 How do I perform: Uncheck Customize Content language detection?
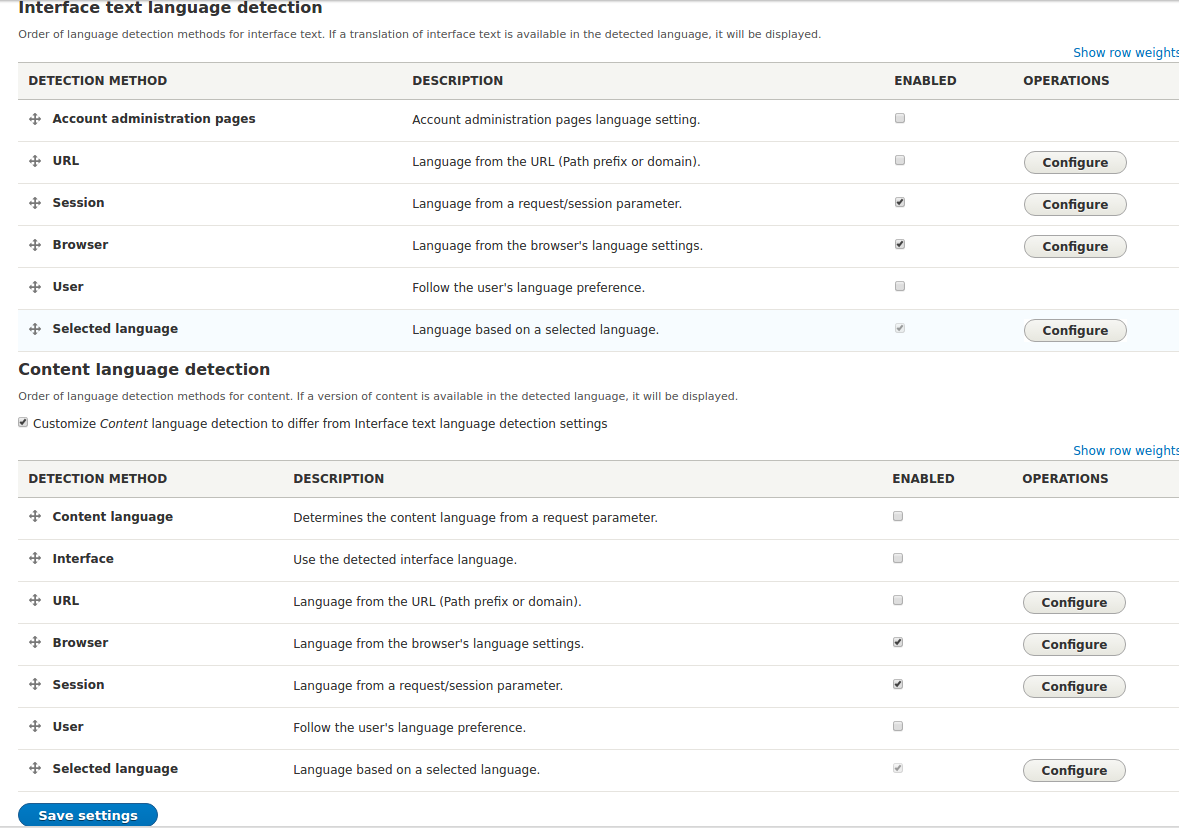pyautogui.click(x=22, y=422)
